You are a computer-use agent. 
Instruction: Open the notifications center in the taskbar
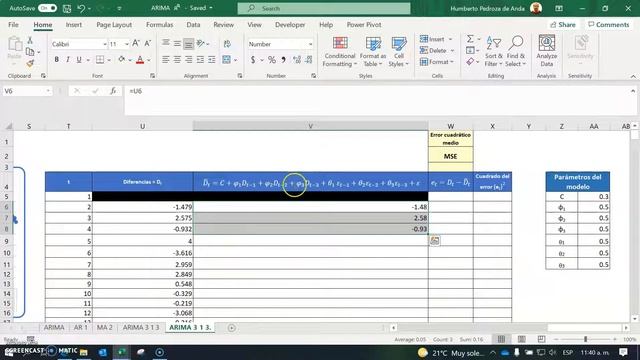point(623,352)
